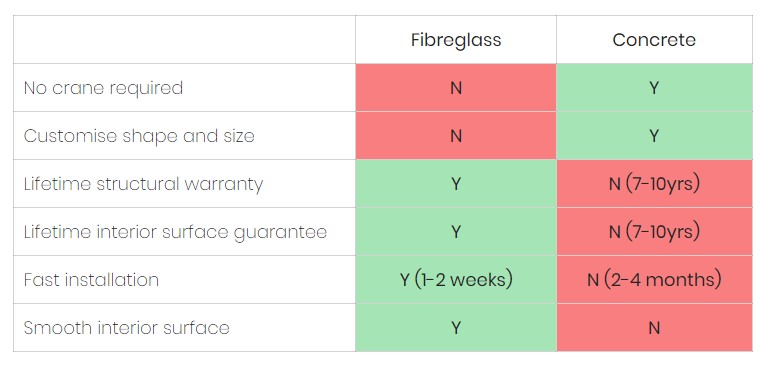Select the 'Fast installation' row label
The image size is (772, 369).
[91, 279]
